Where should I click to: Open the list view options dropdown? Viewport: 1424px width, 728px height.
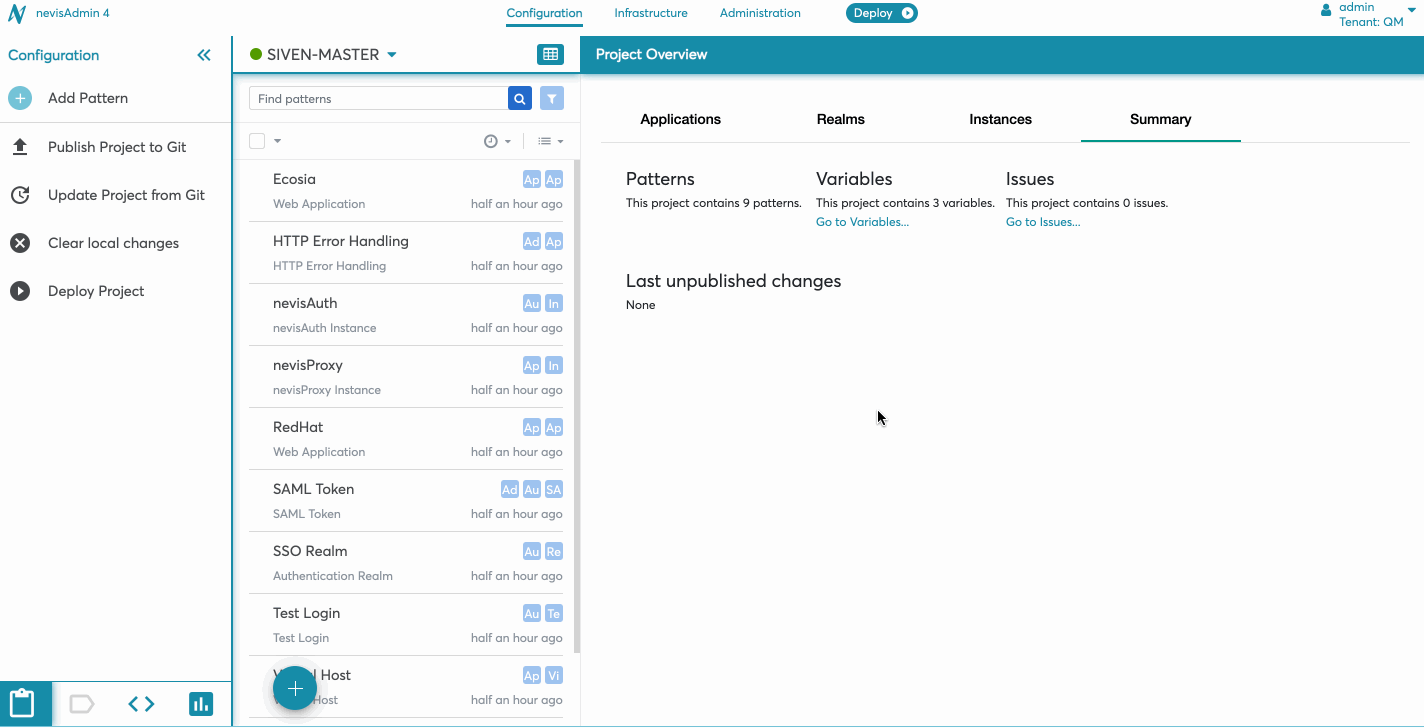551,142
